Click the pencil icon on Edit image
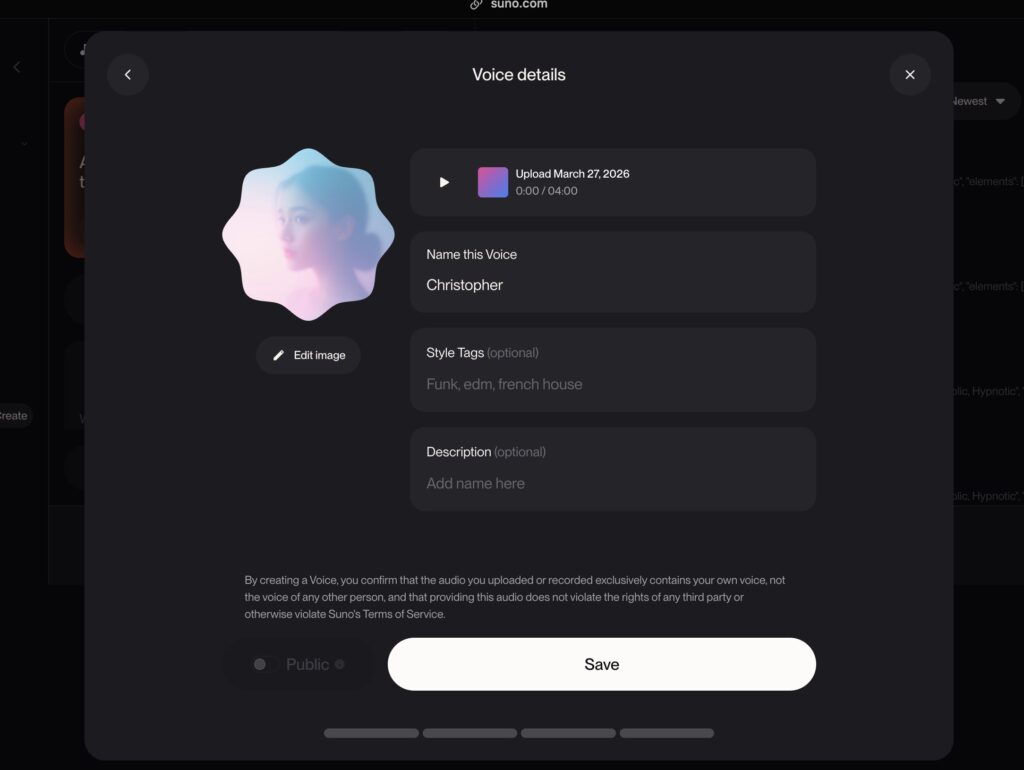 pos(278,355)
